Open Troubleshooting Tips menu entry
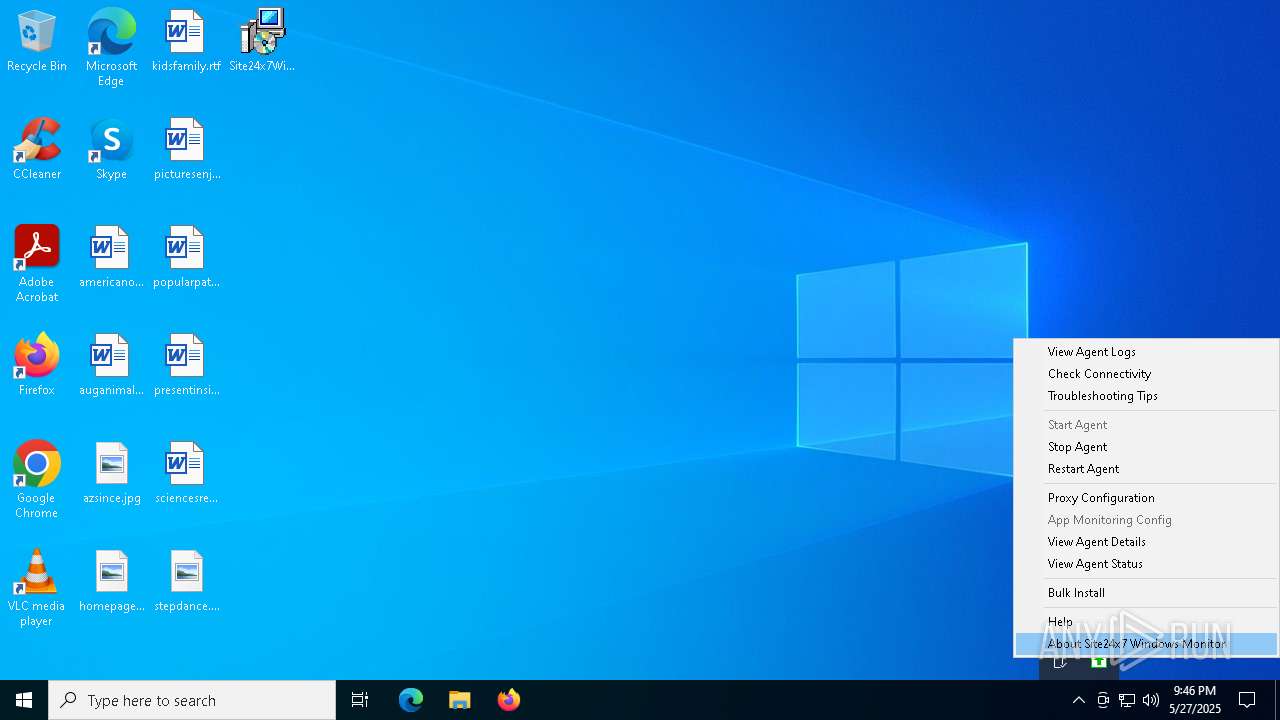 click(1146, 396)
